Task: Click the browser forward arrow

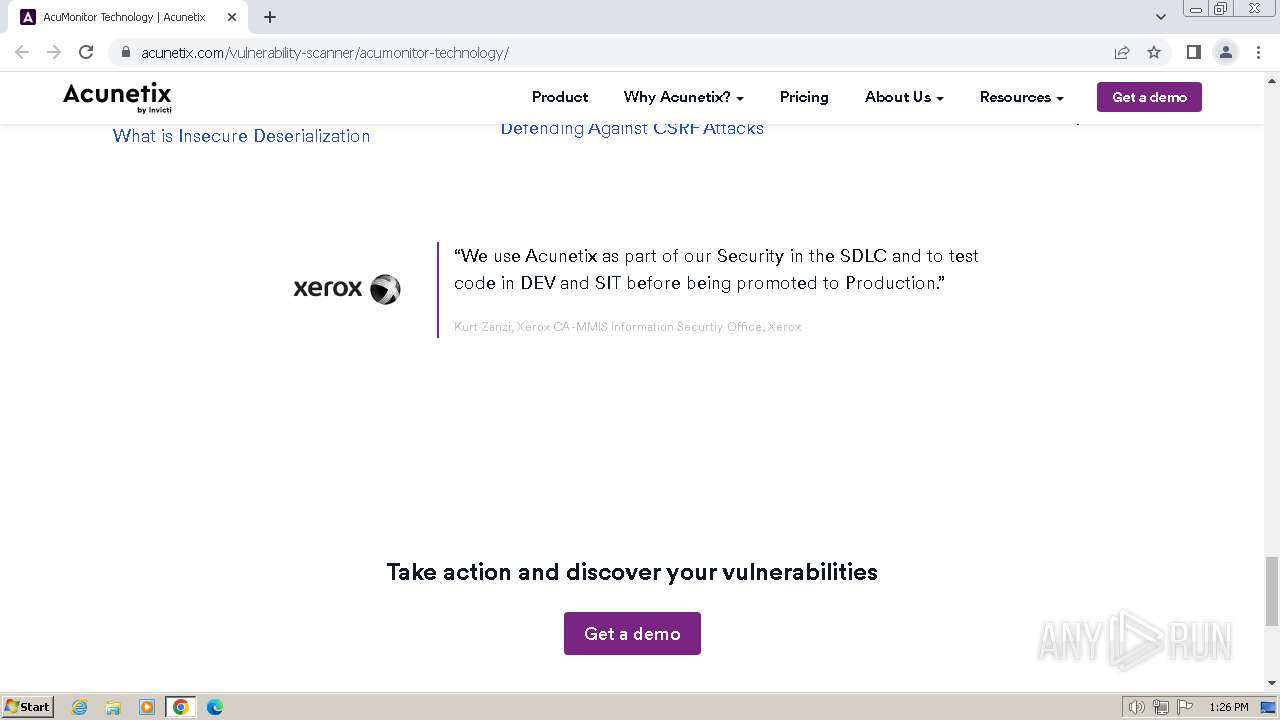Action: point(54,52)
